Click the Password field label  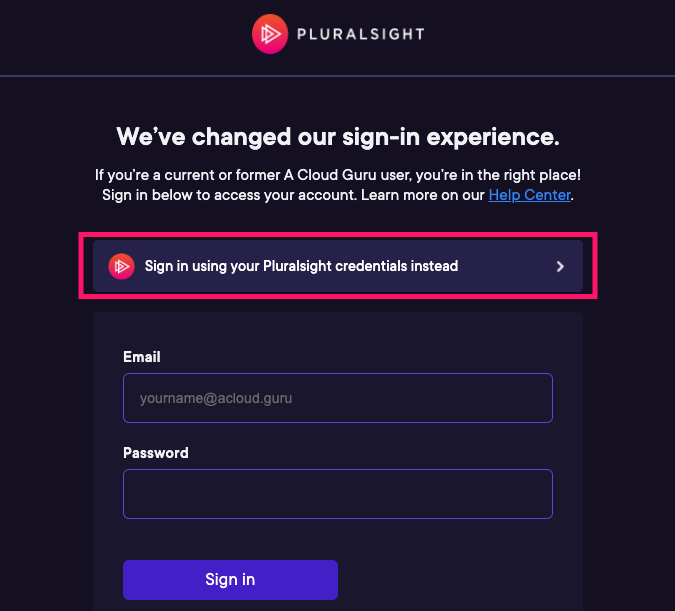(156, 453)
